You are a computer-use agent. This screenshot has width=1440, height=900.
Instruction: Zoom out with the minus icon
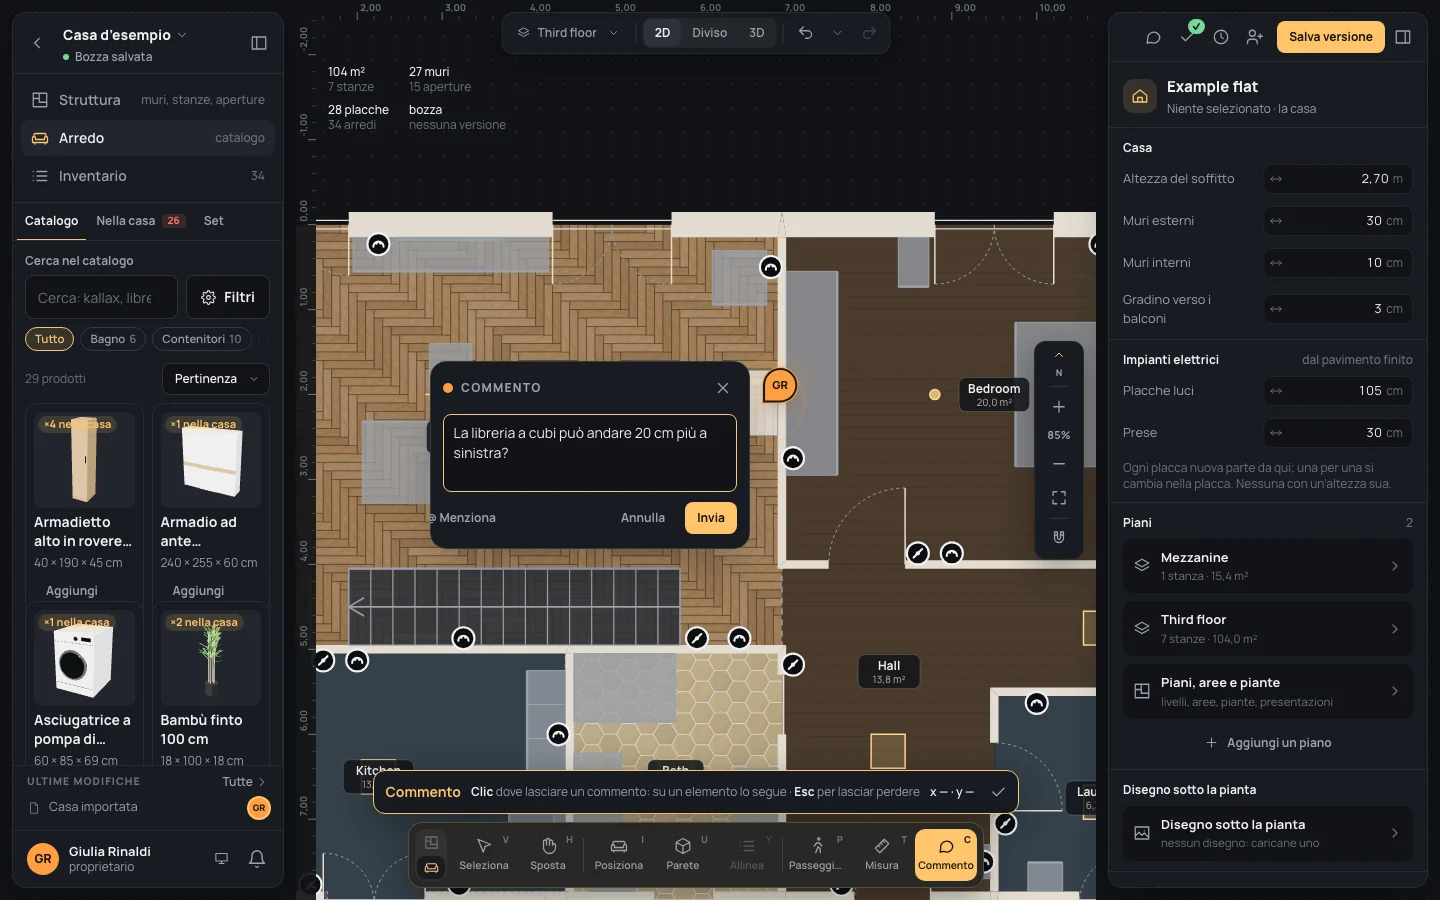[1059, 464]
